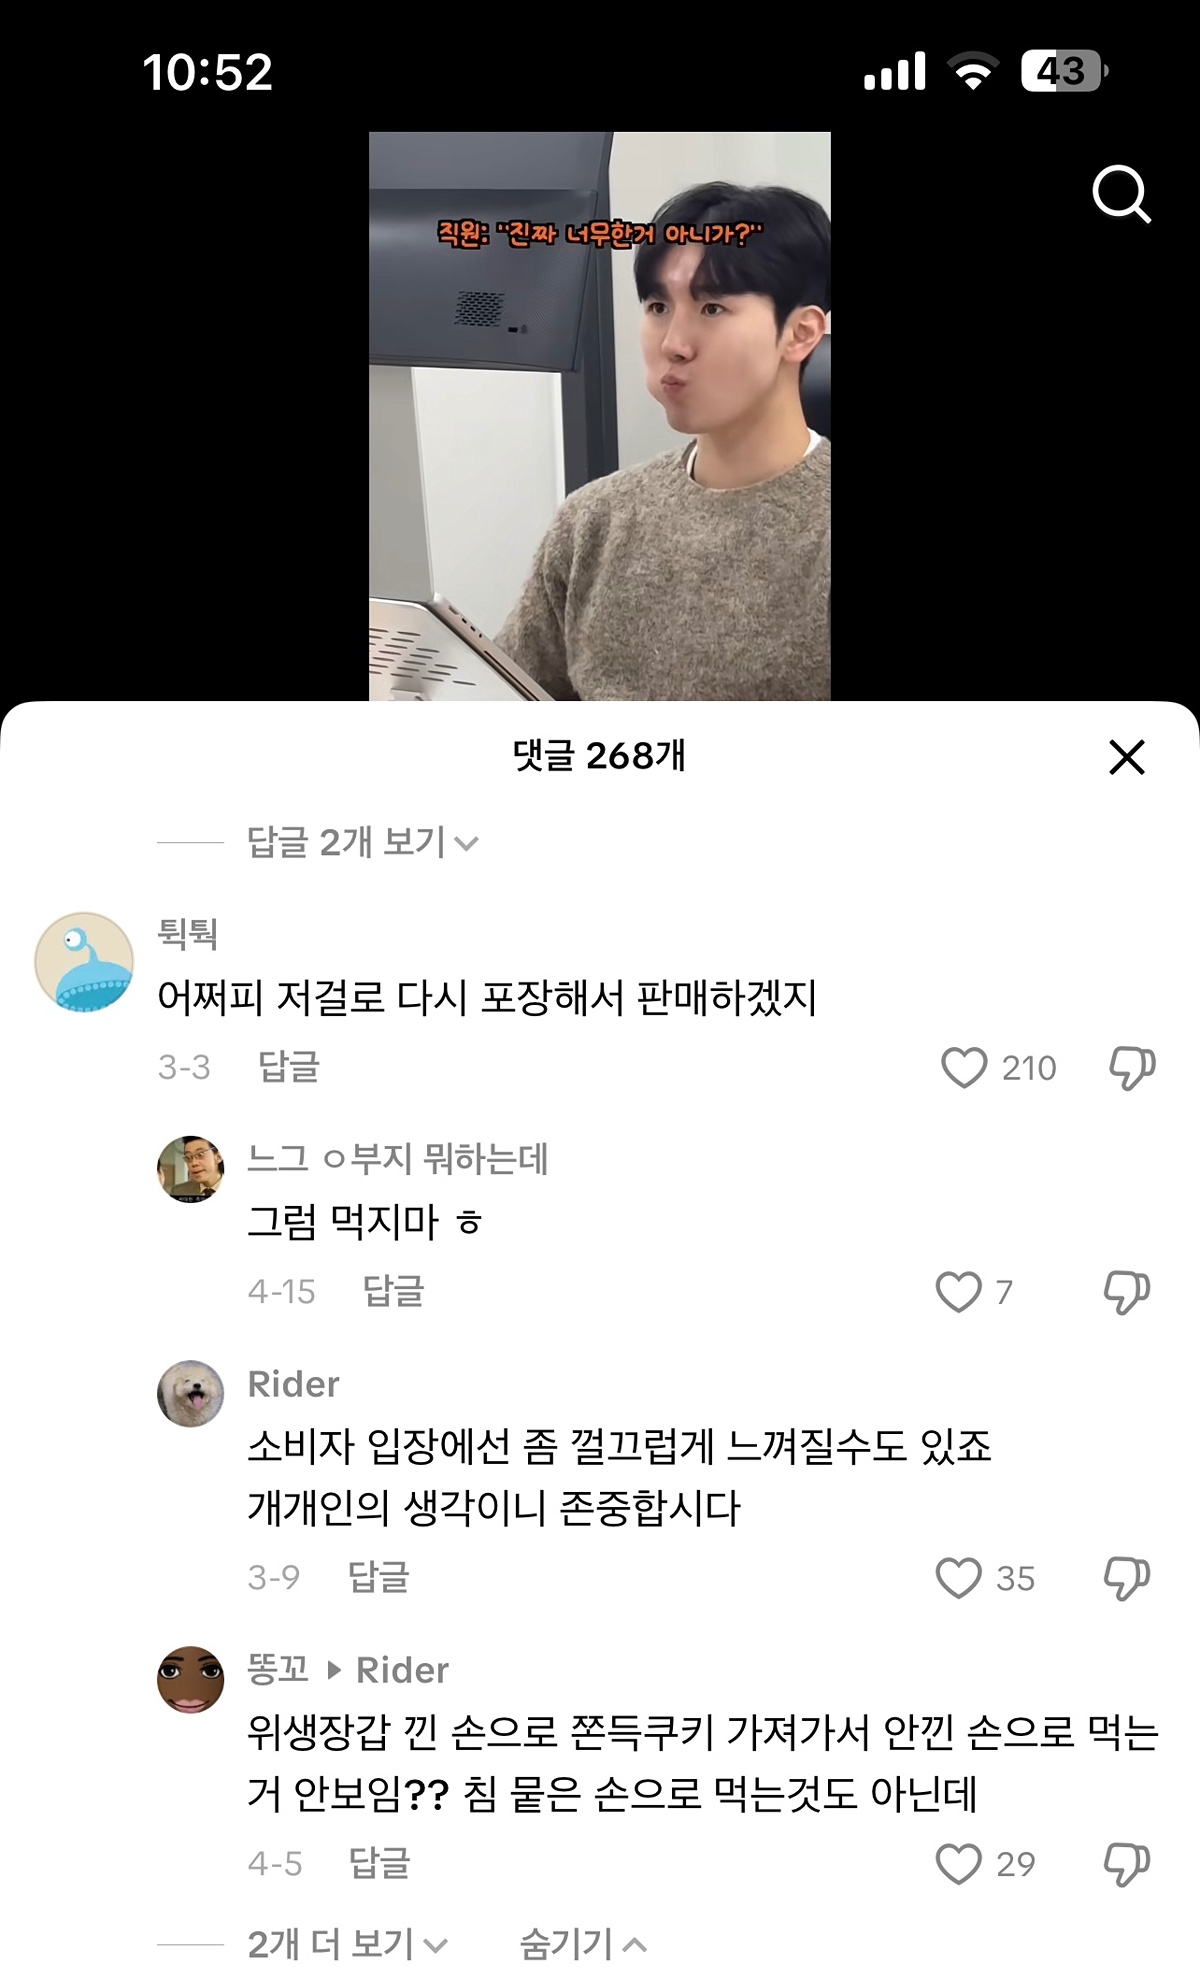Image resolution: width=1200 pixels, height=1979 pixels.
Task: Open the username '느그 ㅇ부지 뭐하는데'
Action: pyautogui.click(x=397, y=1159)
